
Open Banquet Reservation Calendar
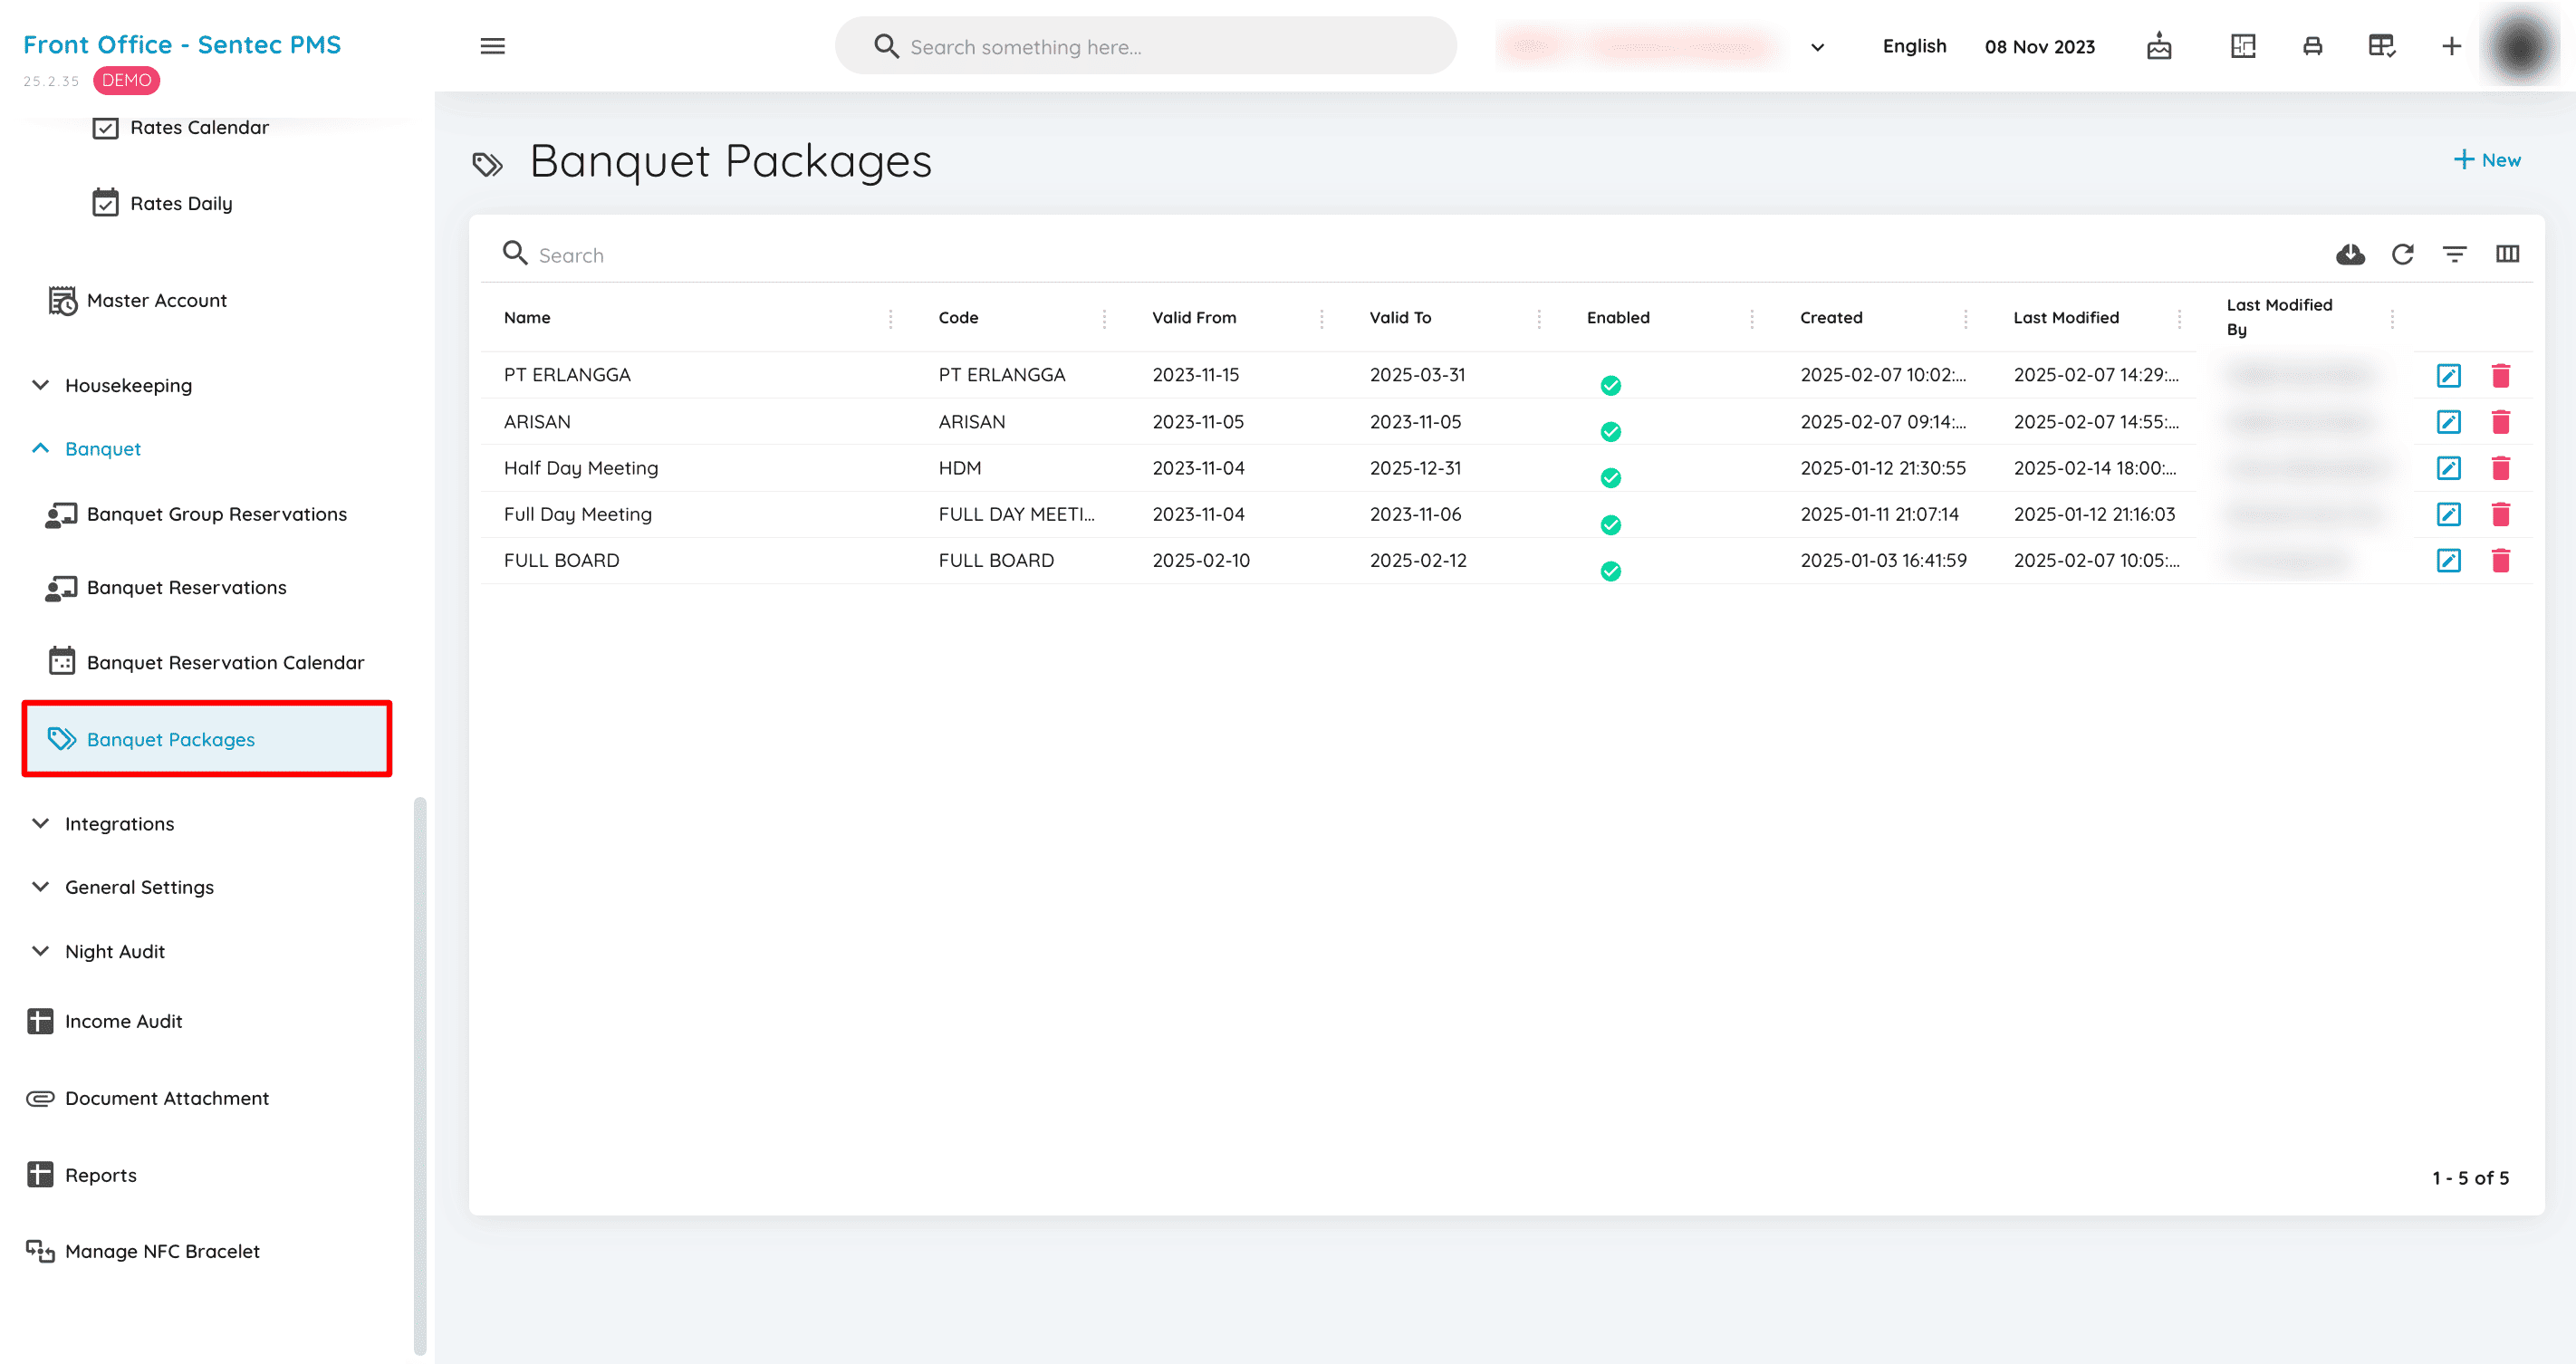coord(205,662)
